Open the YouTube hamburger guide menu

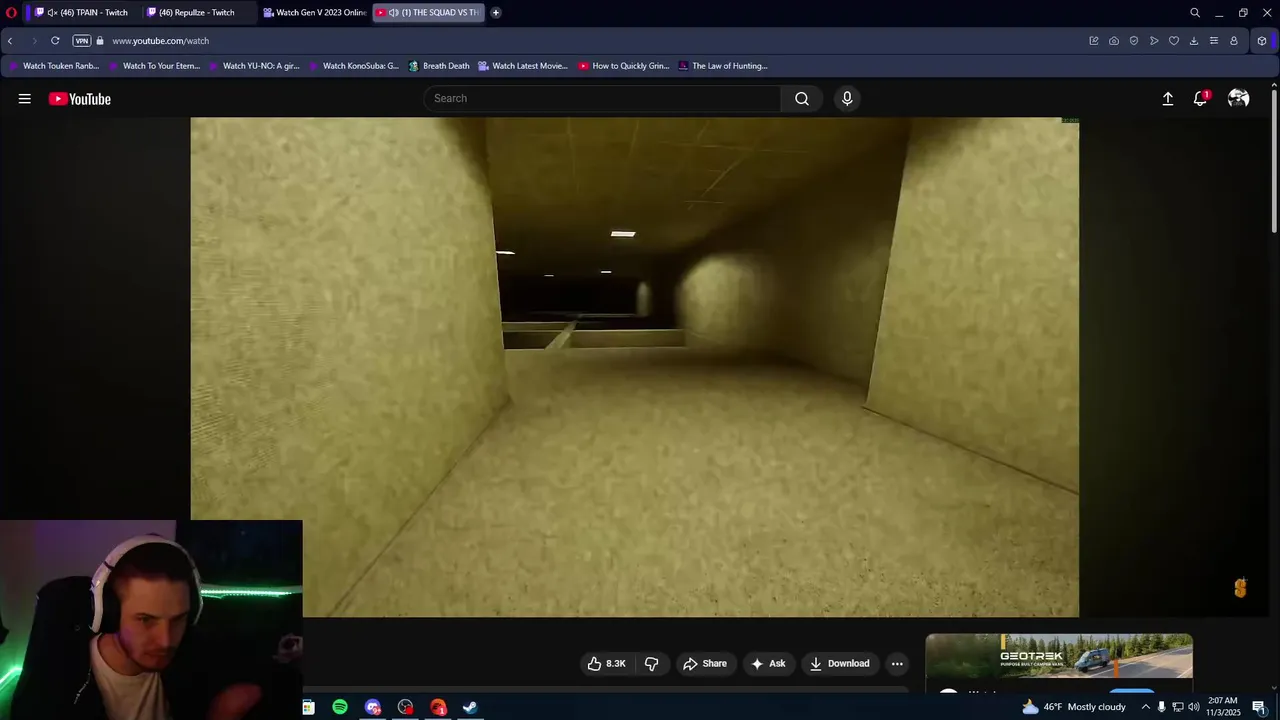(25, 99)
